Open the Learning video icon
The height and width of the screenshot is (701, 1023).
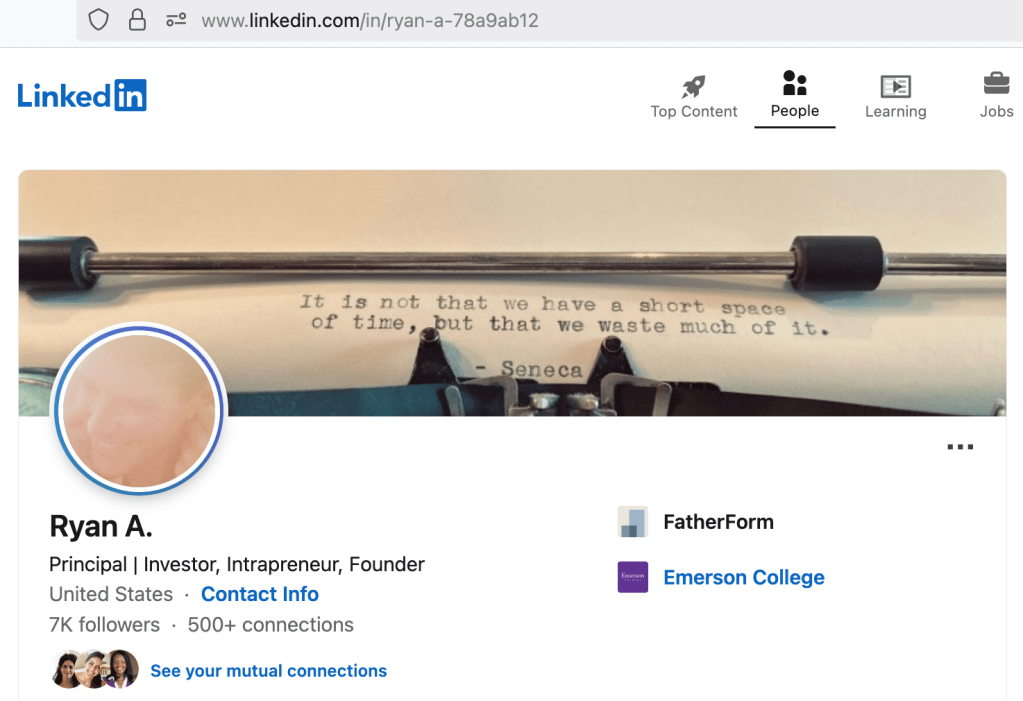point(896,86)
